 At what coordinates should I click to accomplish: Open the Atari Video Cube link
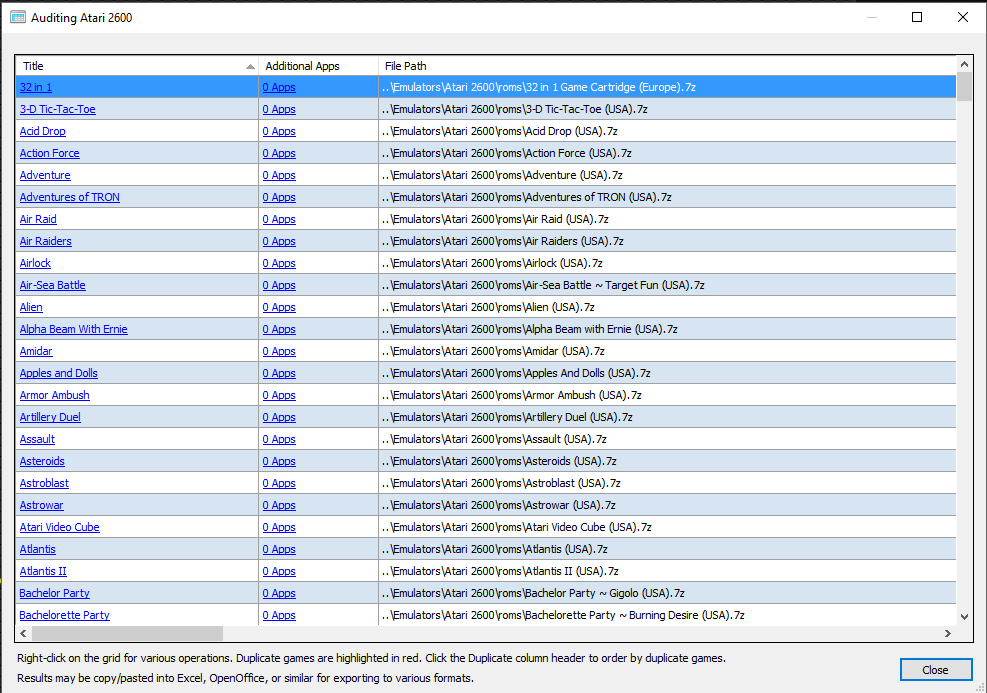pos(59,527)
